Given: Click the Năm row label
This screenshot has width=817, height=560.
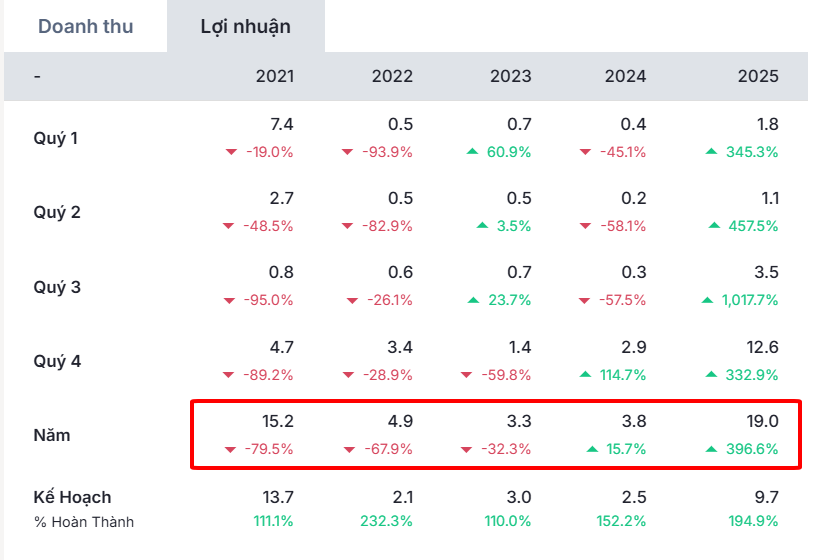Looking at the screenshot, I should (52, 435).
